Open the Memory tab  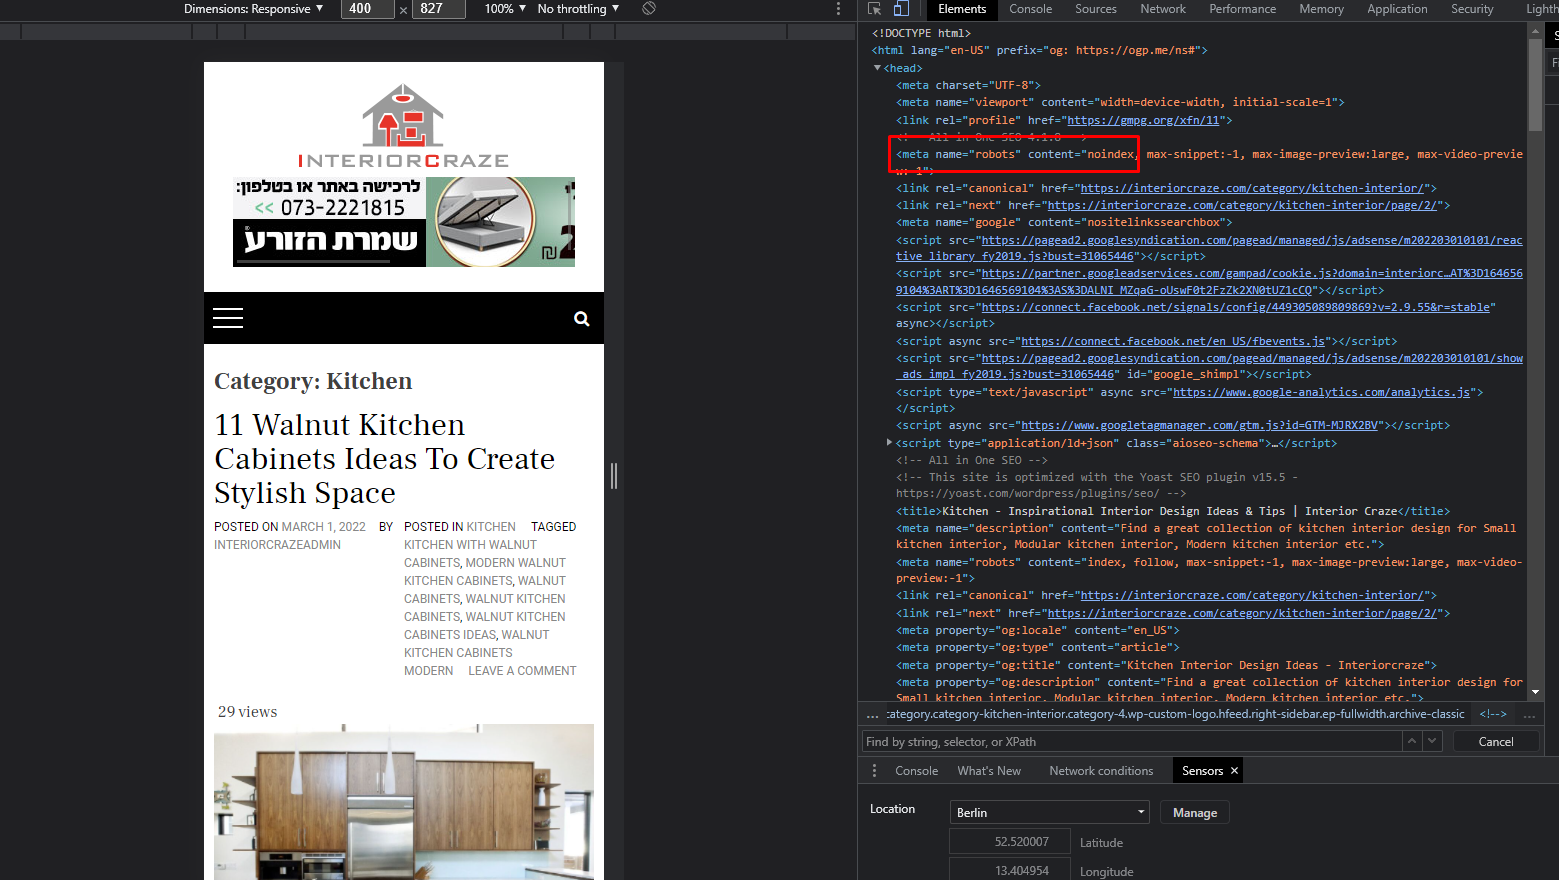(1322, 9)
